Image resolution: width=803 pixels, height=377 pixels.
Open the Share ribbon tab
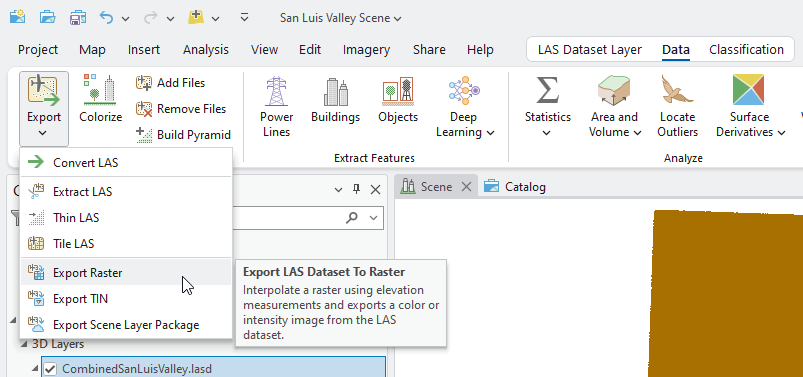[x=429, y=50]
